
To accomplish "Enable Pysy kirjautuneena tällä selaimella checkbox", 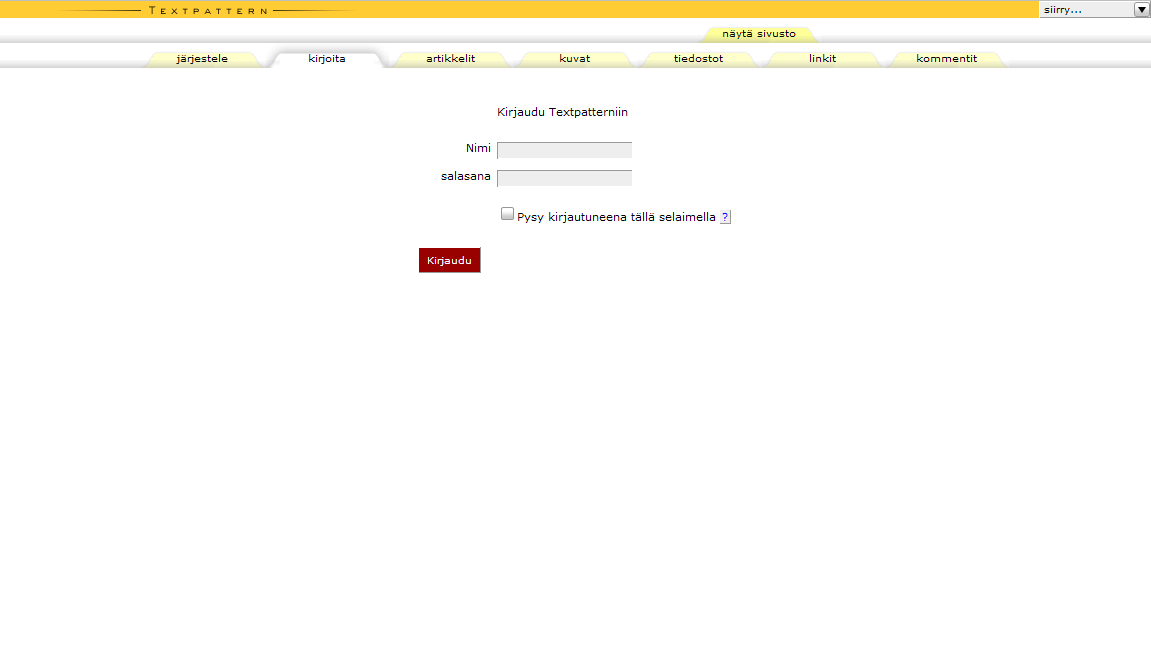I will tap(507, 214).
